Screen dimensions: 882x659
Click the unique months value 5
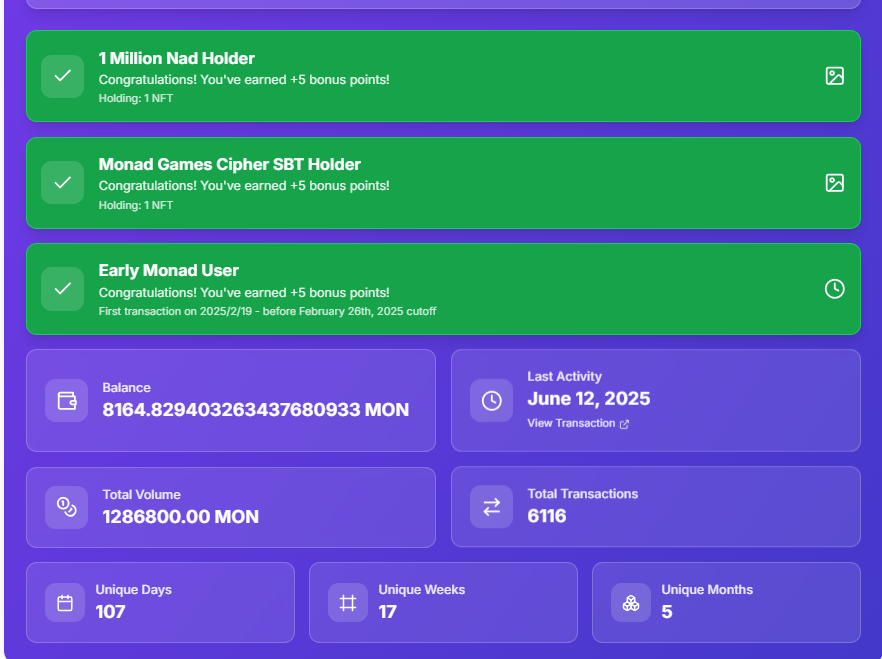[x=667, y=612]
